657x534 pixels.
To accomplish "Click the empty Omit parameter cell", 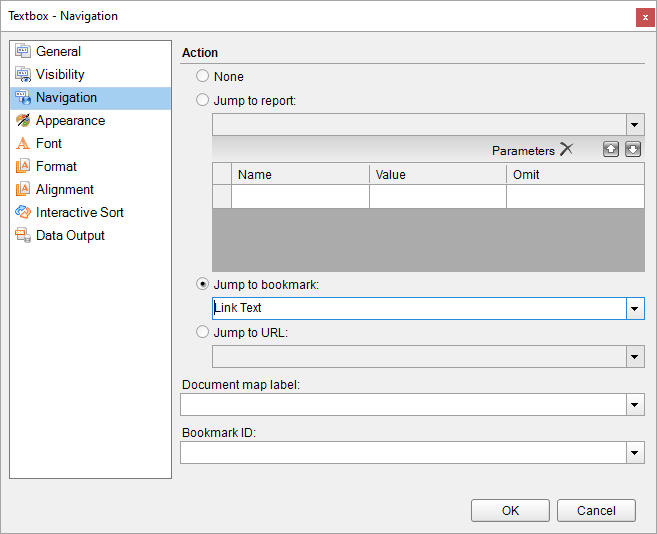I will pos(575,197).
